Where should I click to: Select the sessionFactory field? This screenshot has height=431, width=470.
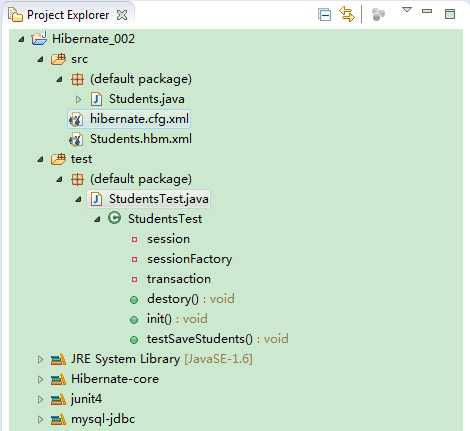coord(189,259)
